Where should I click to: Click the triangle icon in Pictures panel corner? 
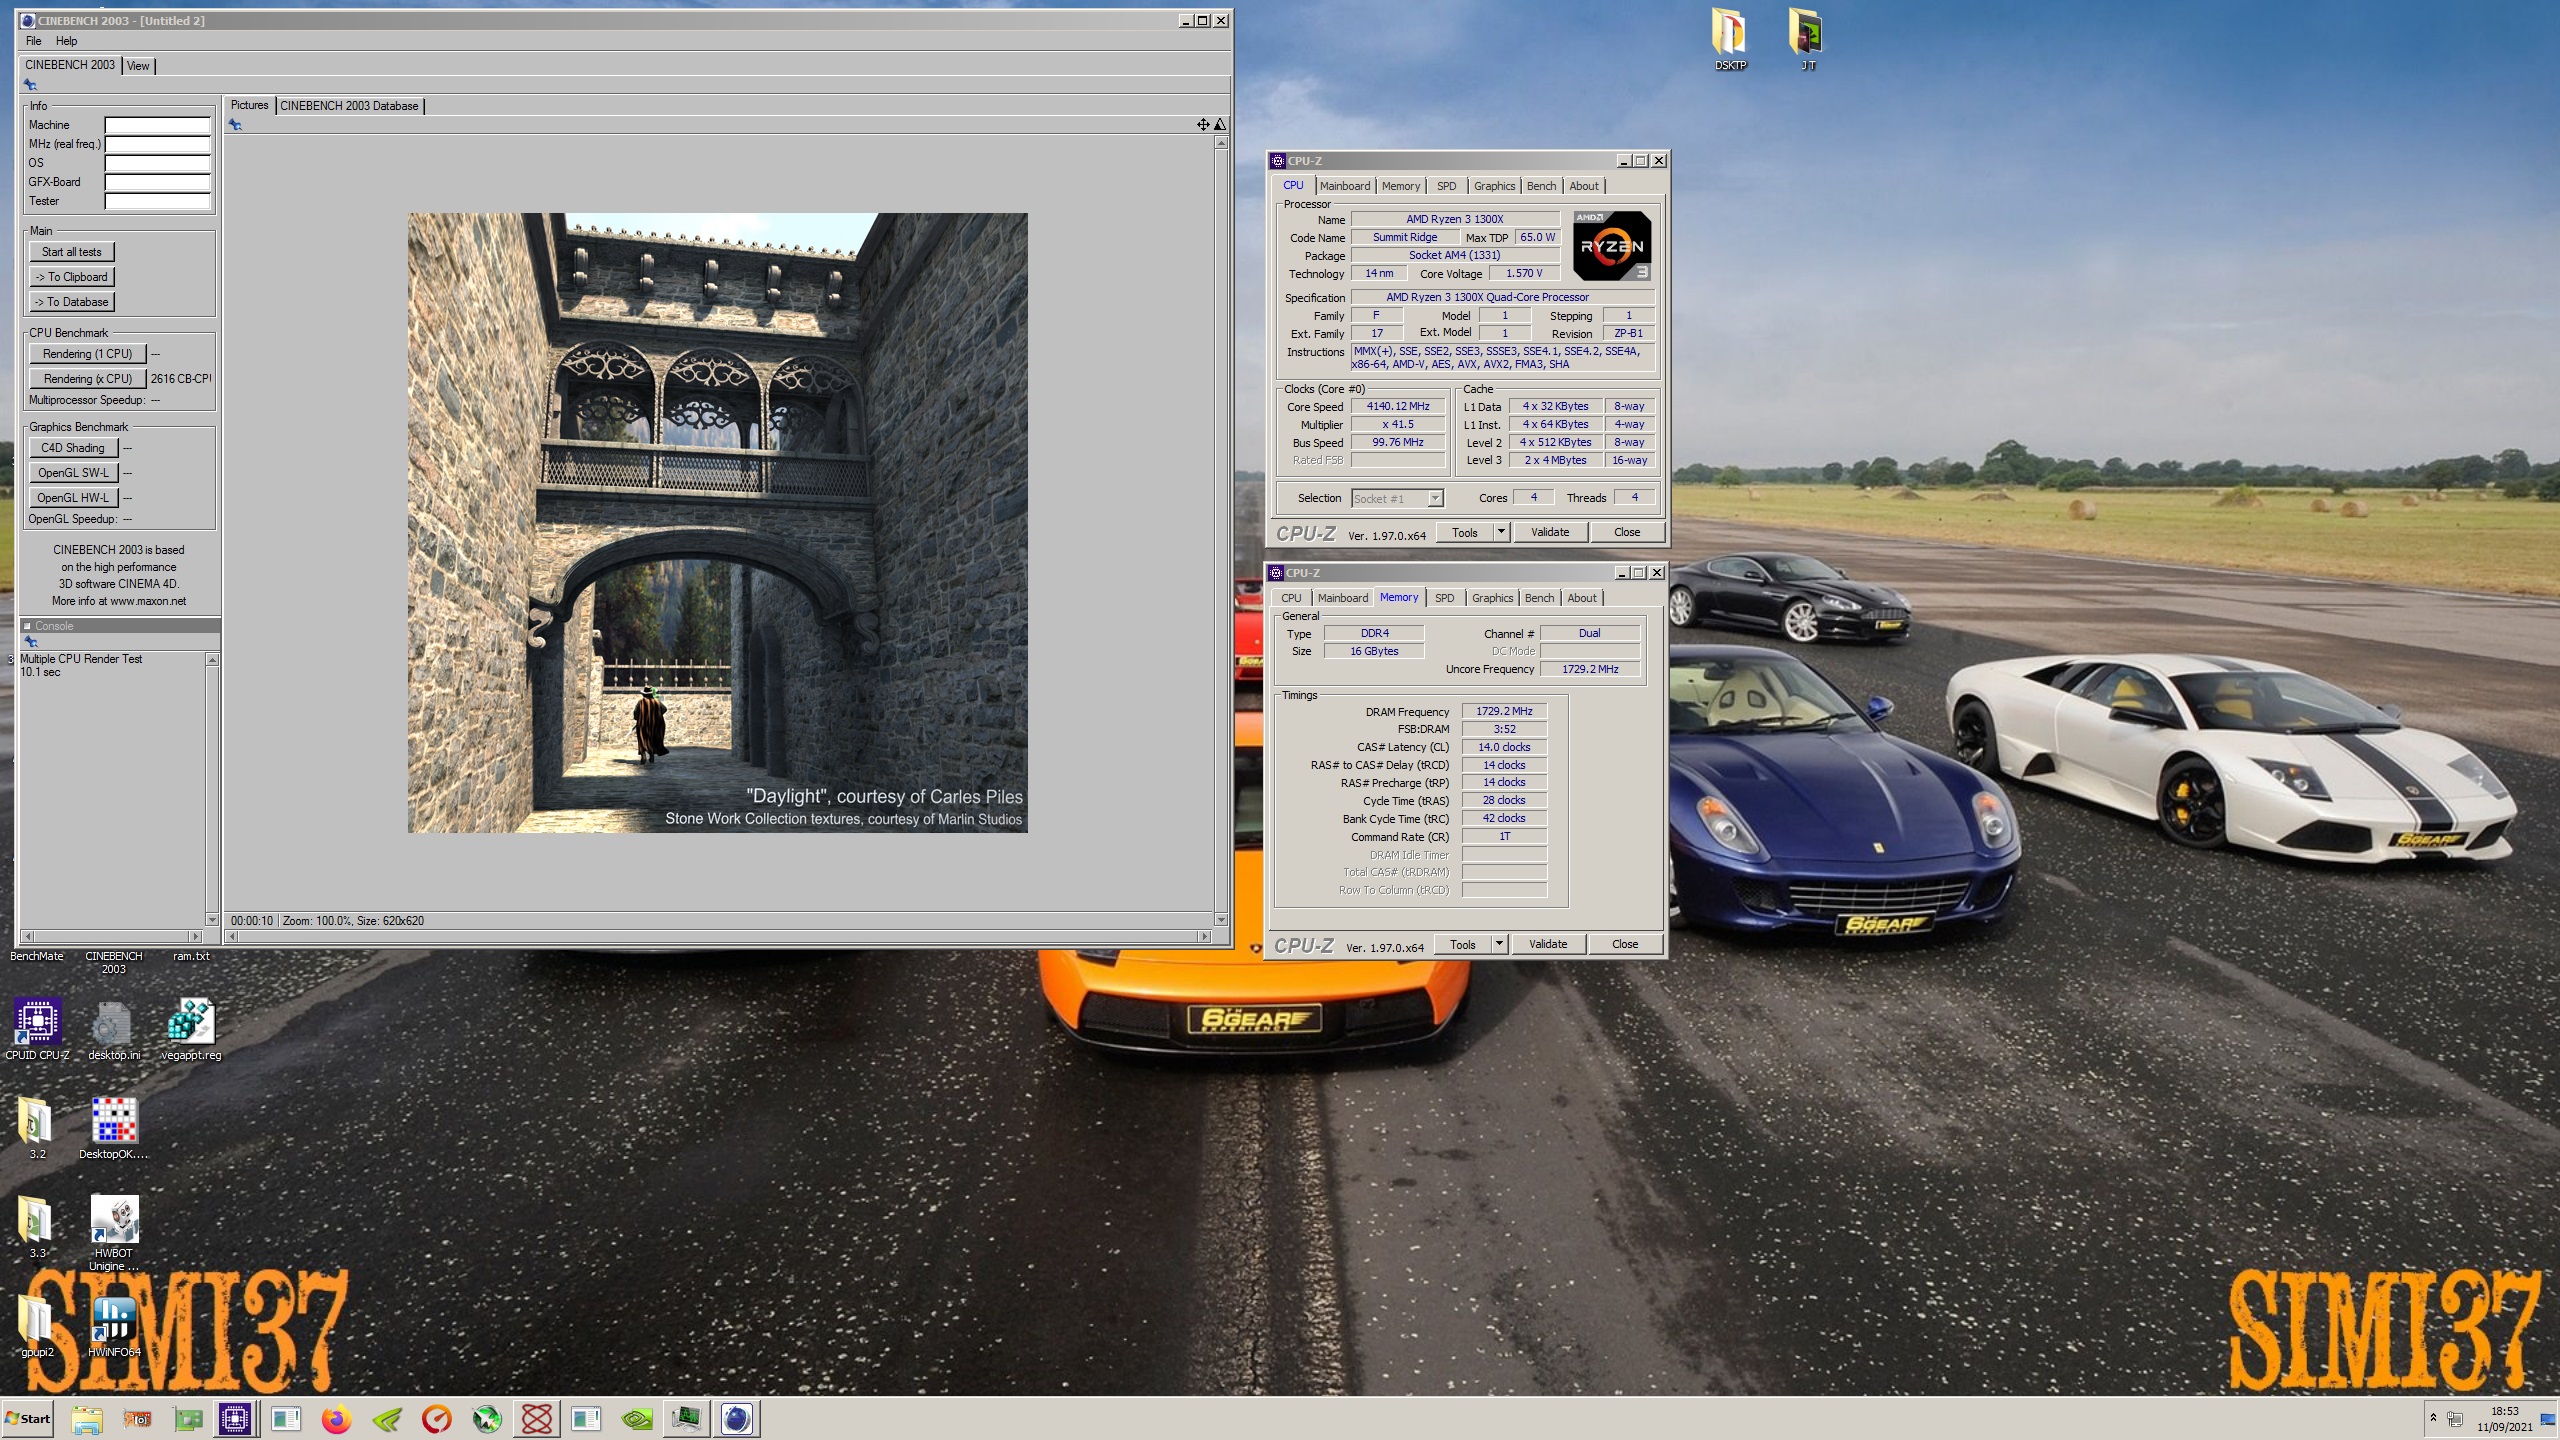click(1219, 124)
